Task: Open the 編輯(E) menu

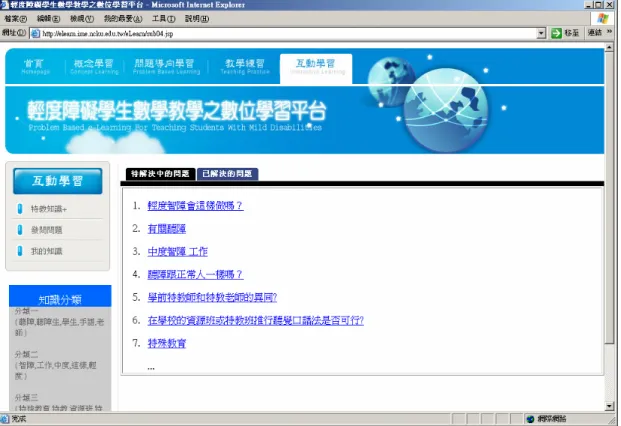Action: (48, 19)
